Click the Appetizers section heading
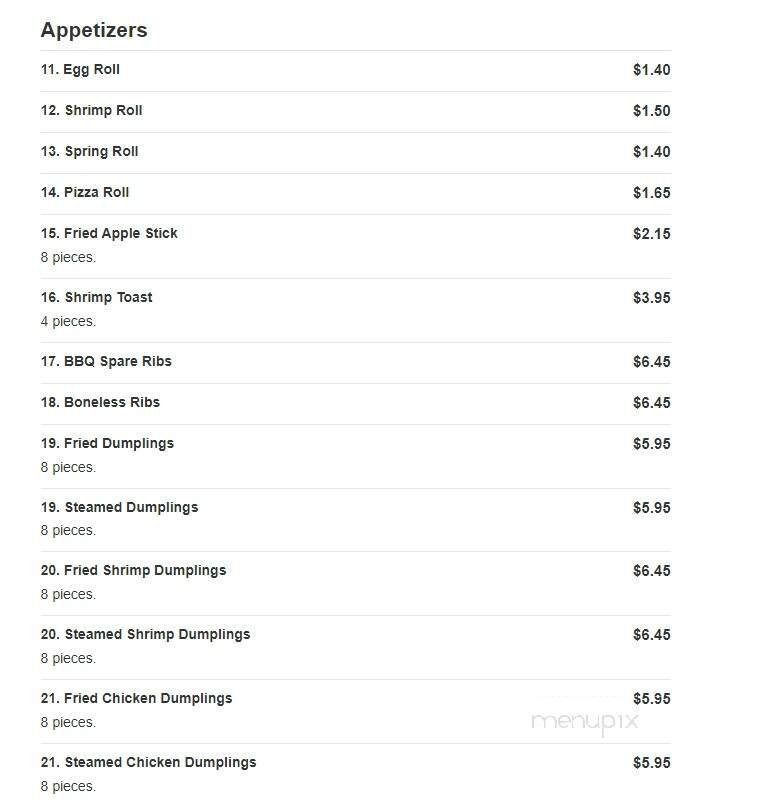764x804 pixels. tap(94, 30)
